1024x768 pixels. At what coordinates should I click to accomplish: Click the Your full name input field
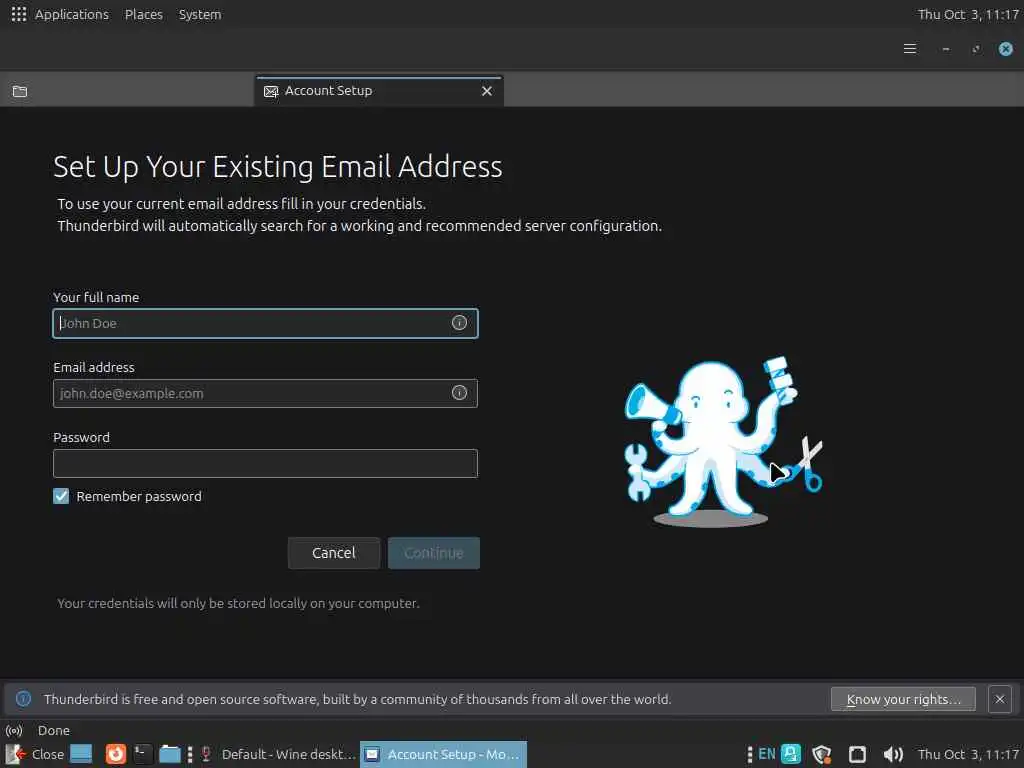point(265,323)
